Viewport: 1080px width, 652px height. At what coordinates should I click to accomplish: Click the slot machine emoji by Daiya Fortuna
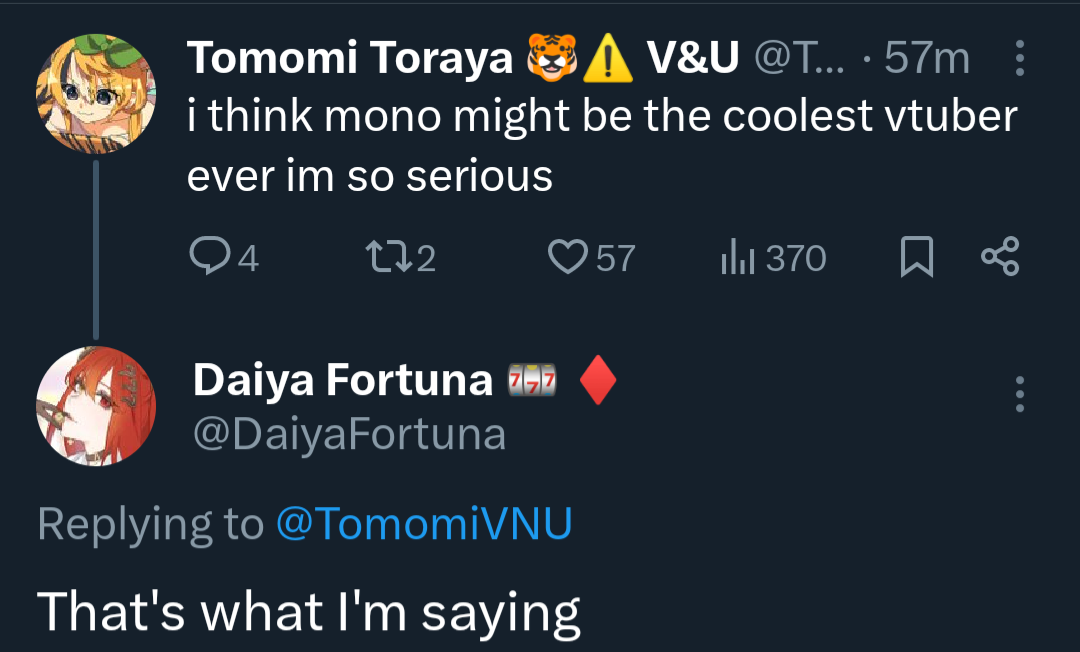click(531, 381)
